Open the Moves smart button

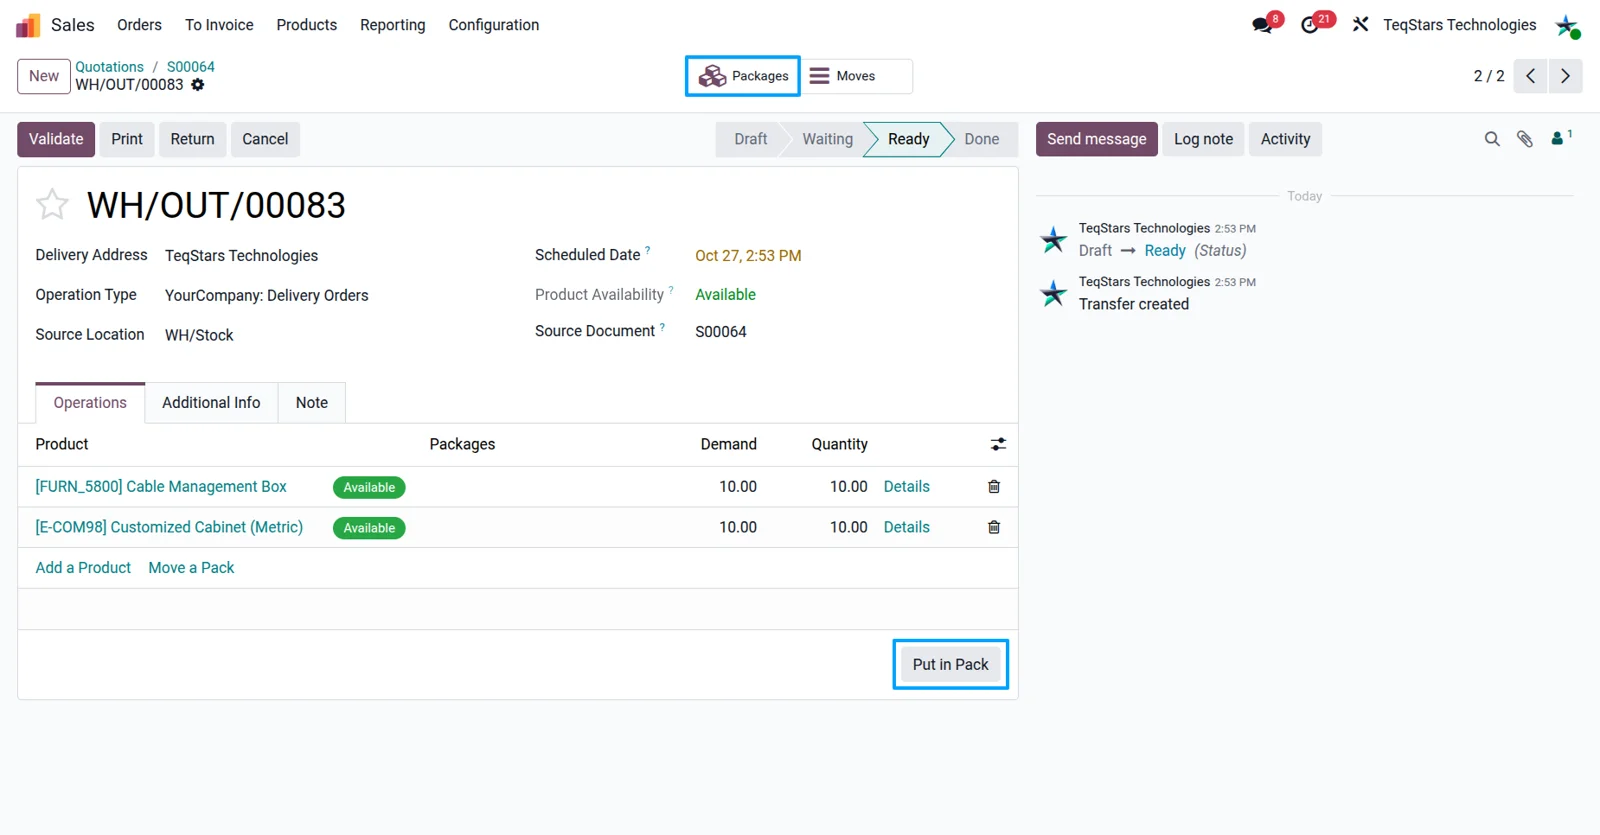(x=857, y=76)
